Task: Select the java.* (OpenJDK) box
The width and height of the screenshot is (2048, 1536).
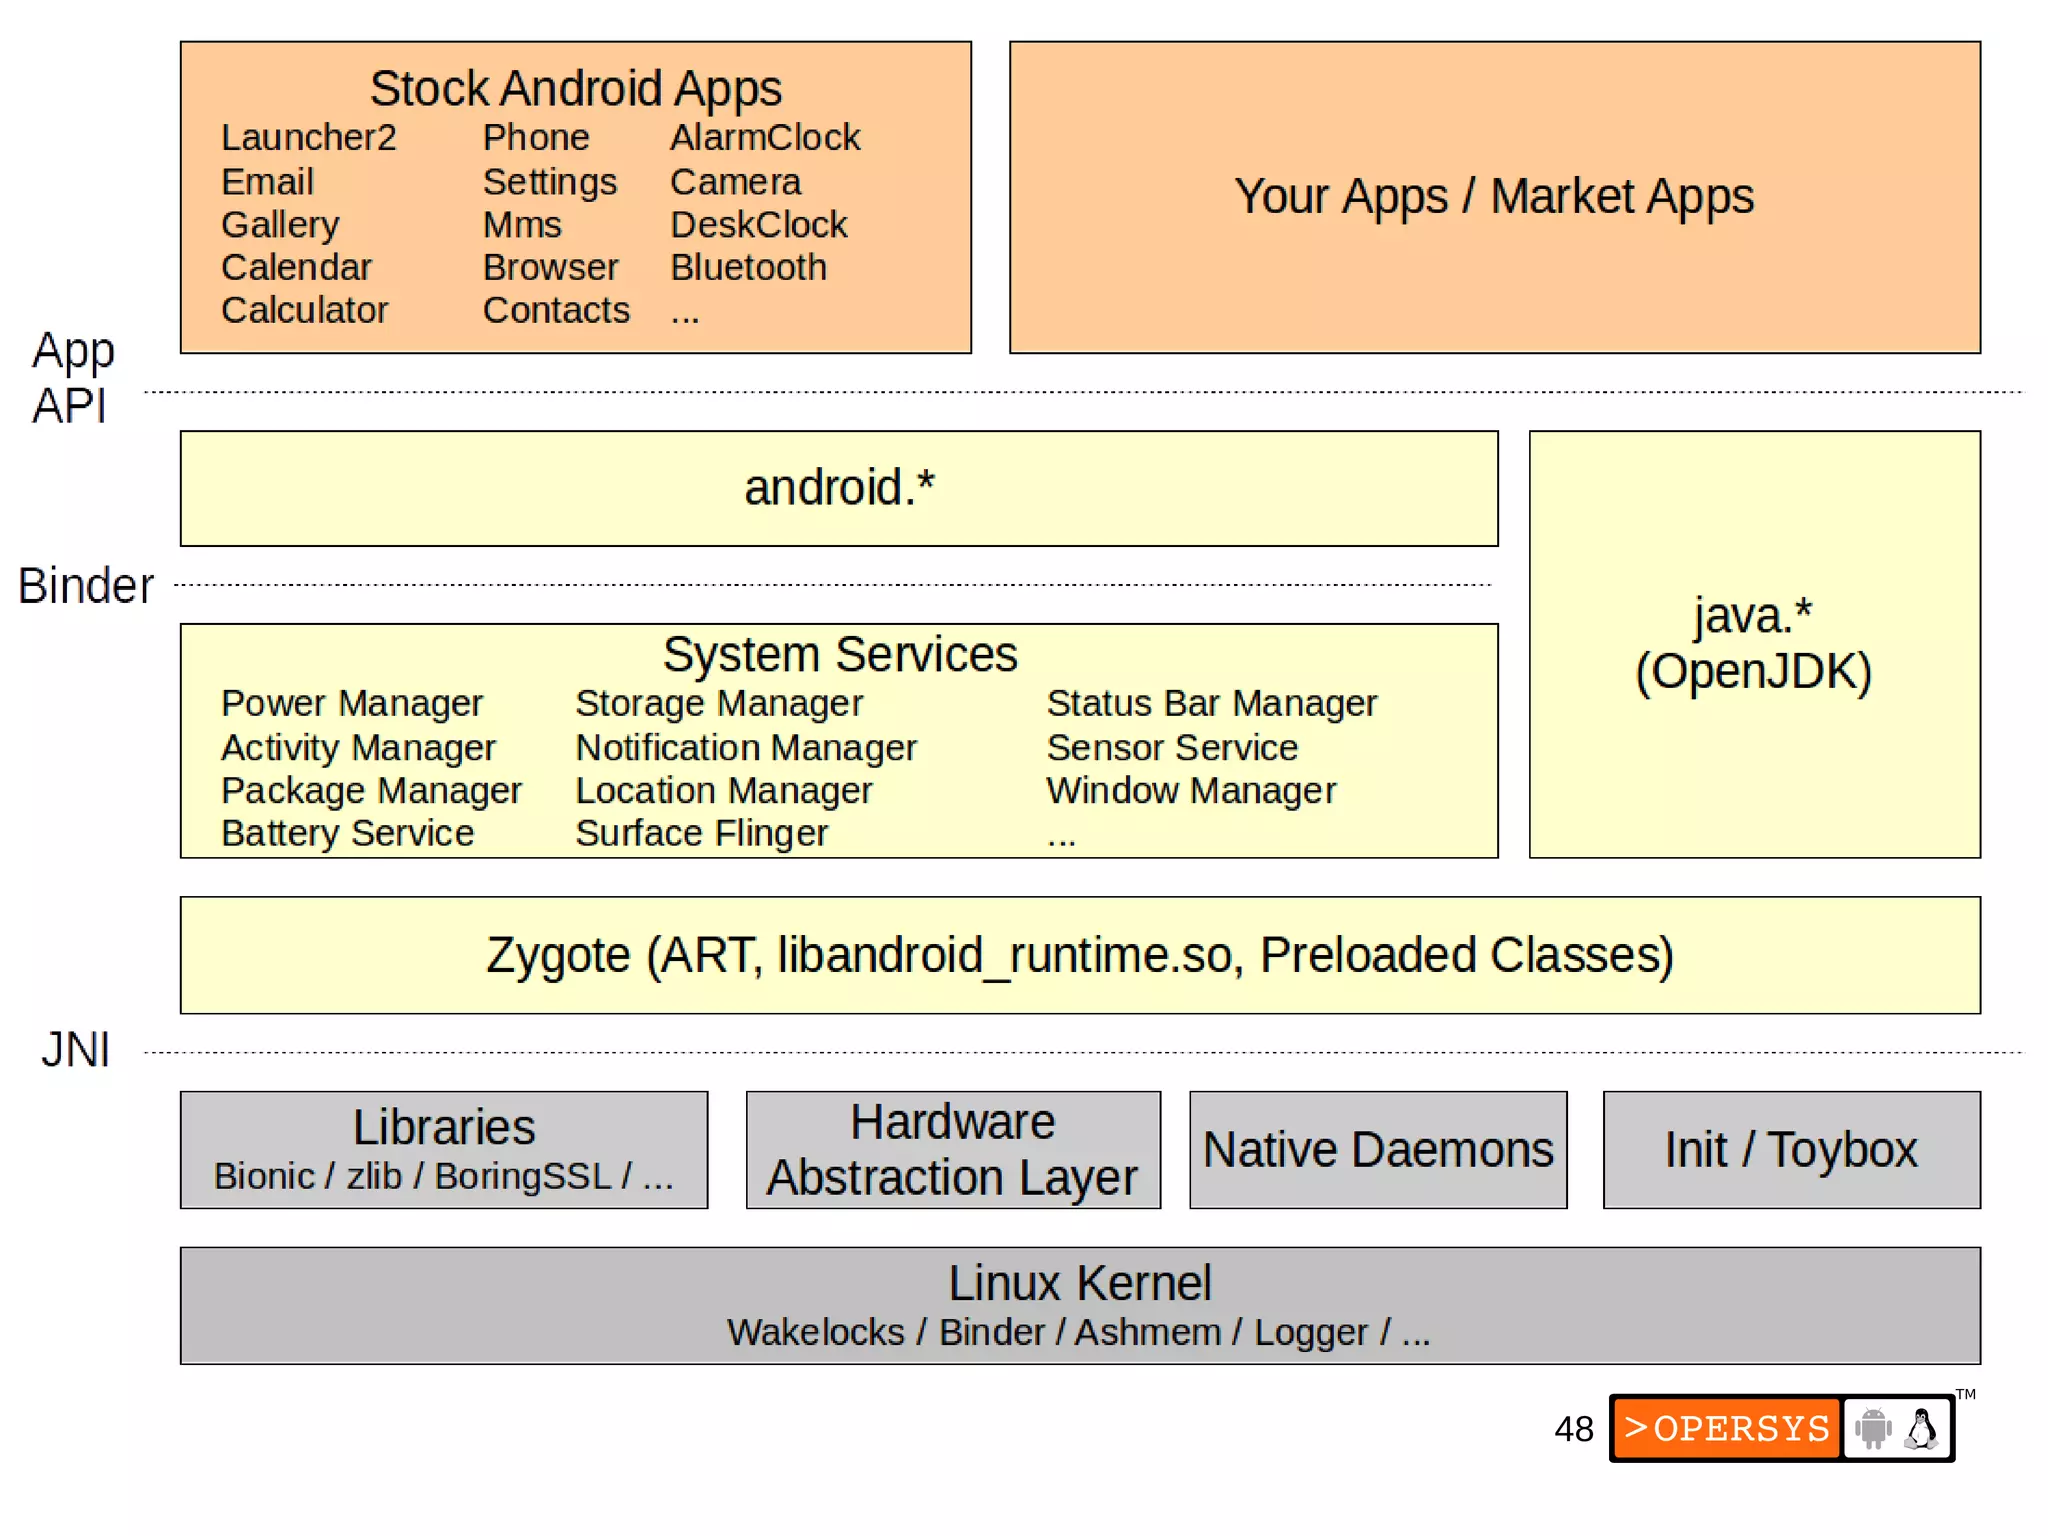Action: [1753, 643]
